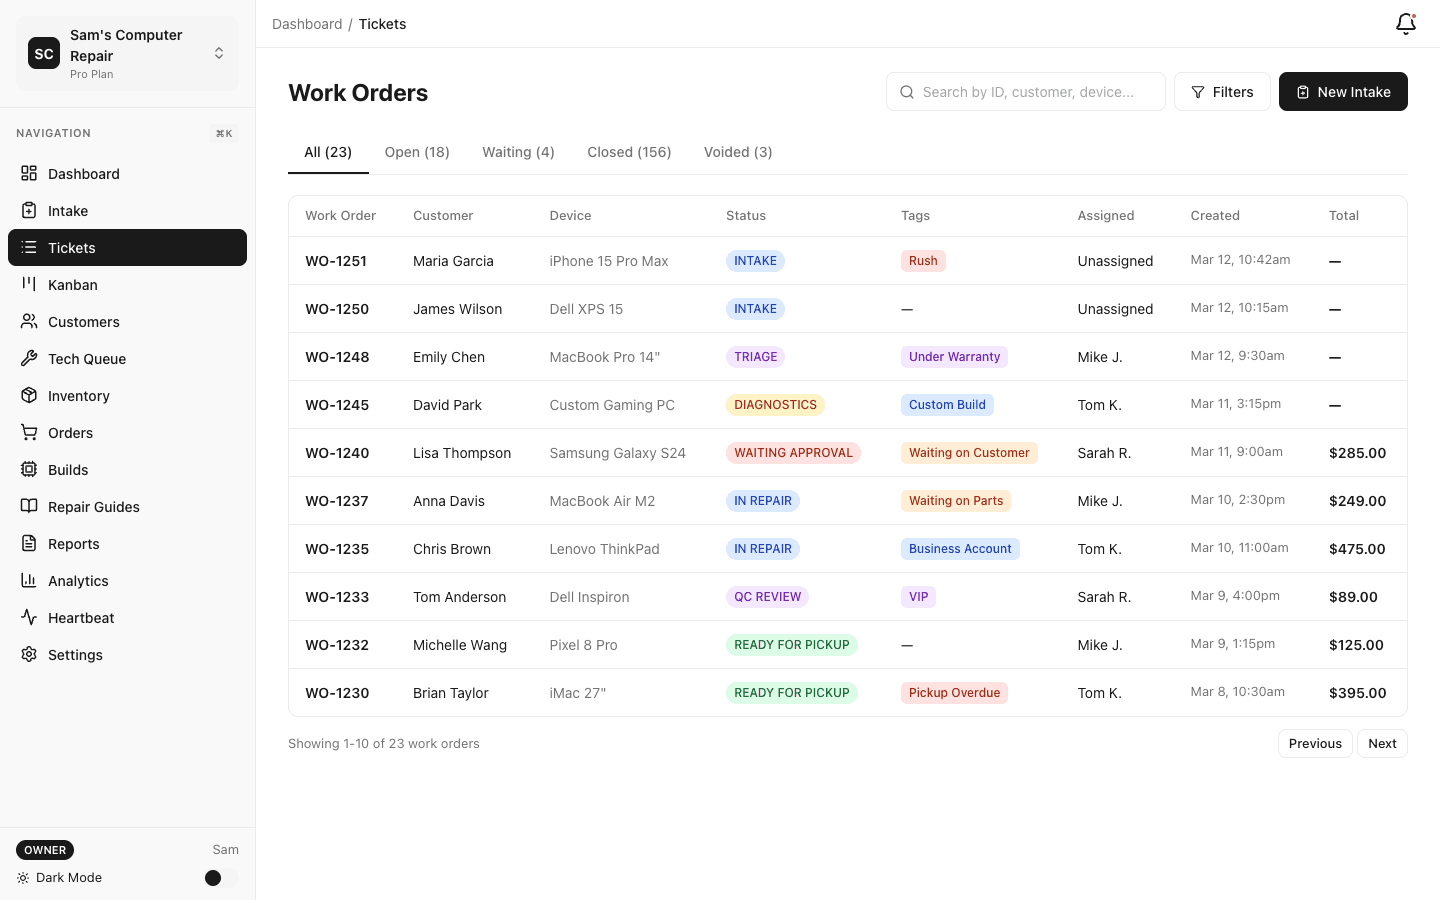Switch to the Closed (156) tab
This screenshot has width=1440, height=900.
coord(628,152)
